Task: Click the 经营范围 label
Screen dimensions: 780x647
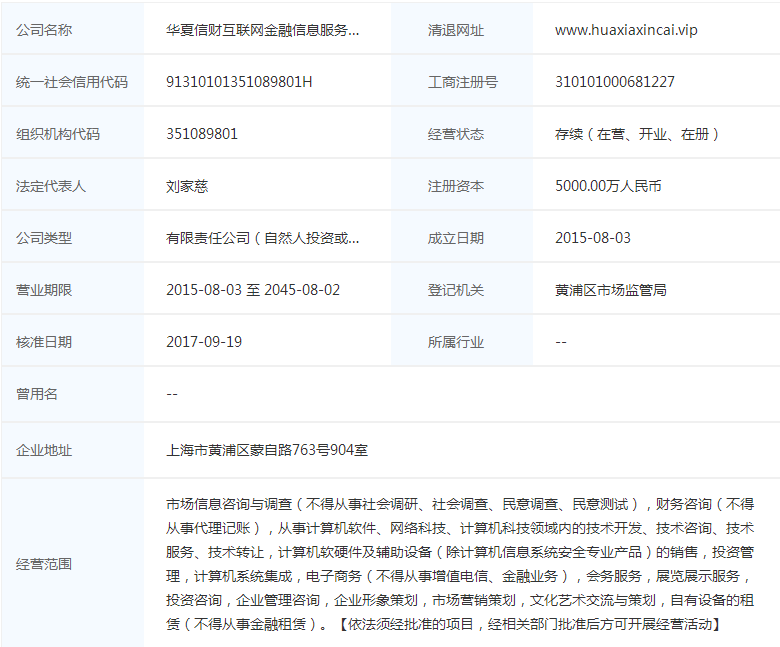Action: (44, 564)
